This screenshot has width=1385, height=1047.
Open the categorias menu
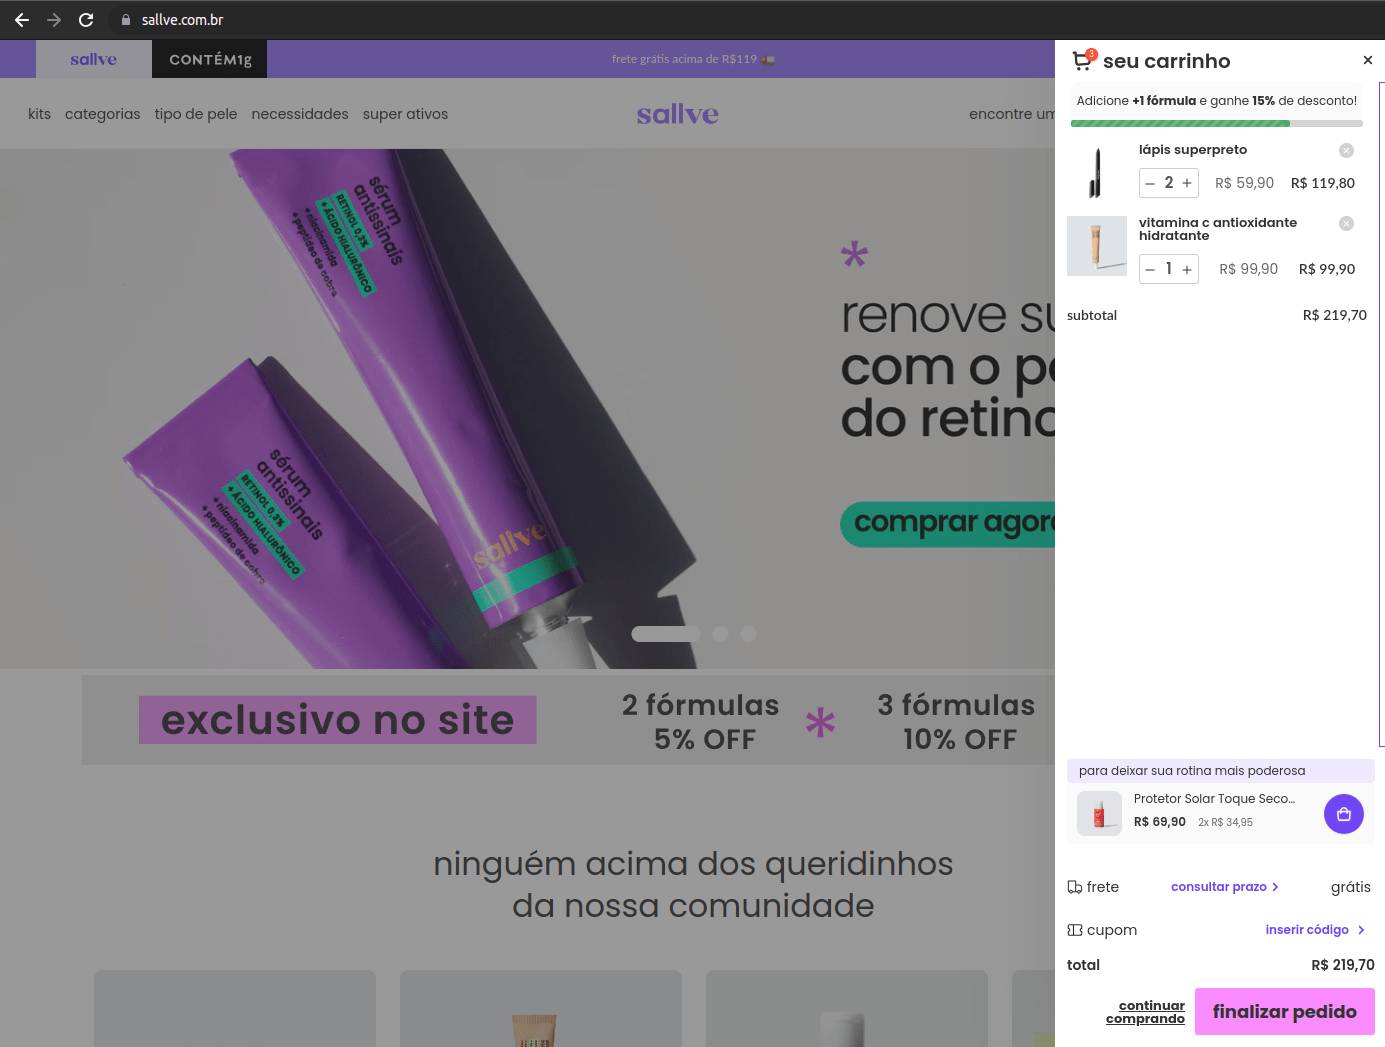point(103,114)
